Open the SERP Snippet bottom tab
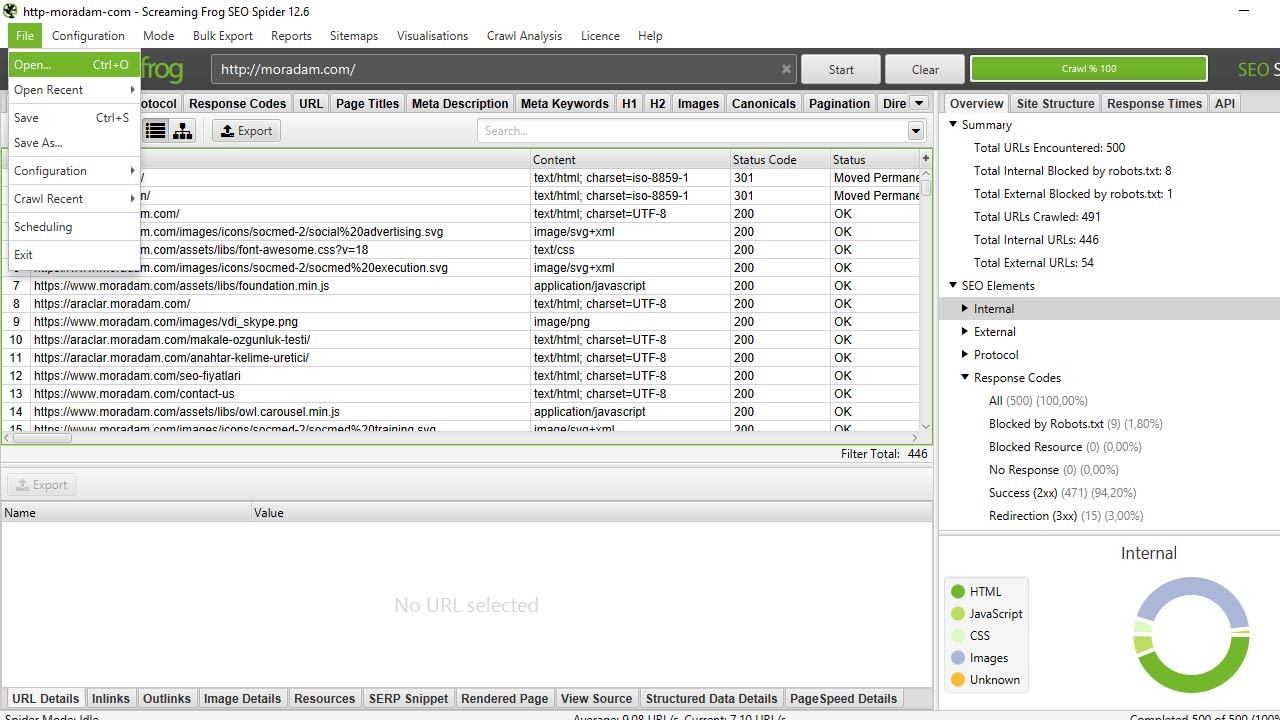Viewport: 1280px width, 720px height. (408, 699)
